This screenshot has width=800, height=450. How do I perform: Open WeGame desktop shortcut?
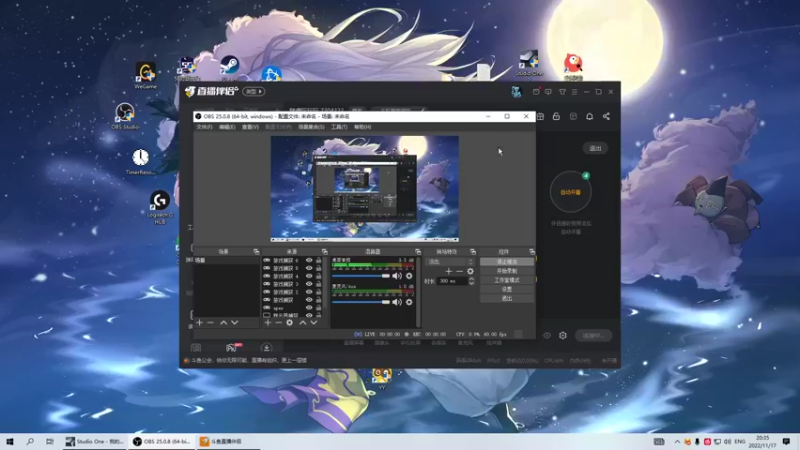point(145,76)
